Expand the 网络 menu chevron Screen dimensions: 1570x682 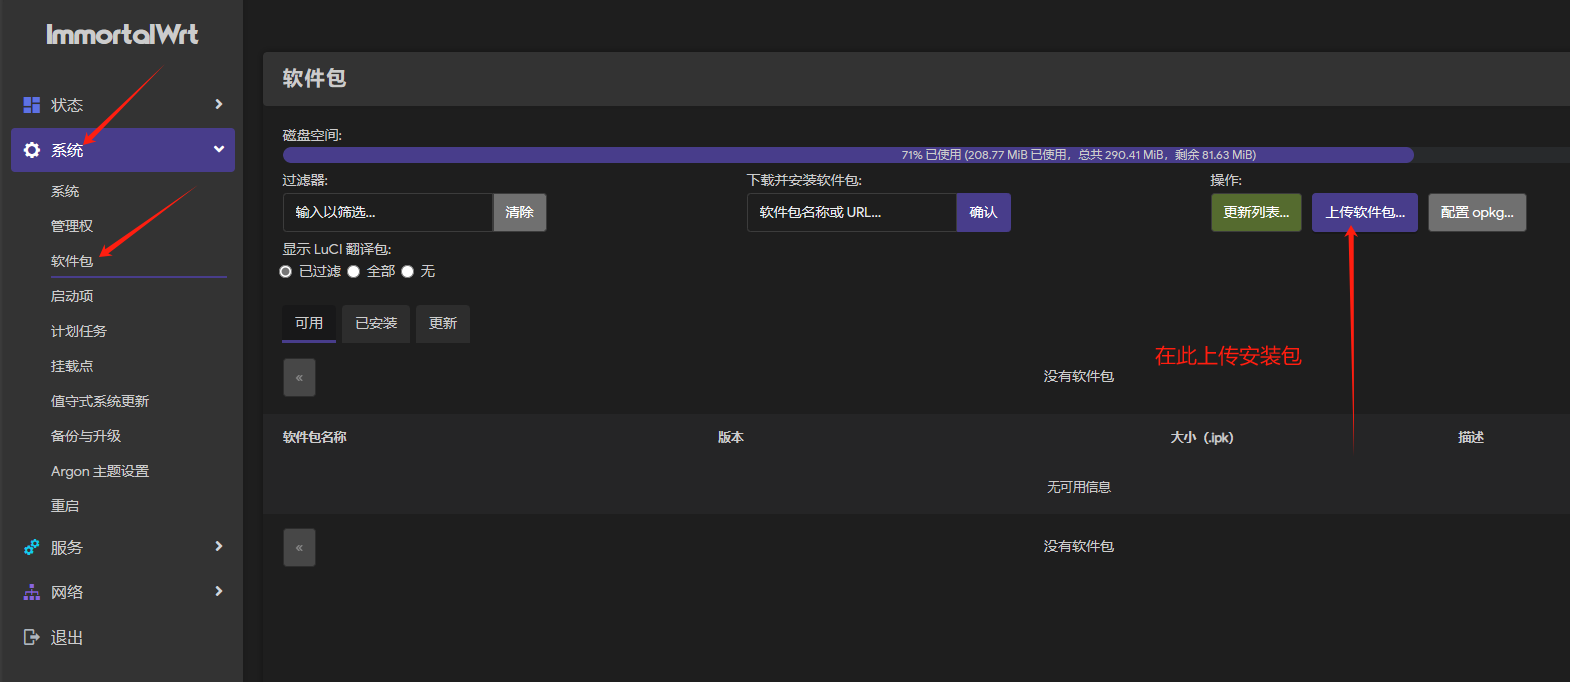pos(219,592)
